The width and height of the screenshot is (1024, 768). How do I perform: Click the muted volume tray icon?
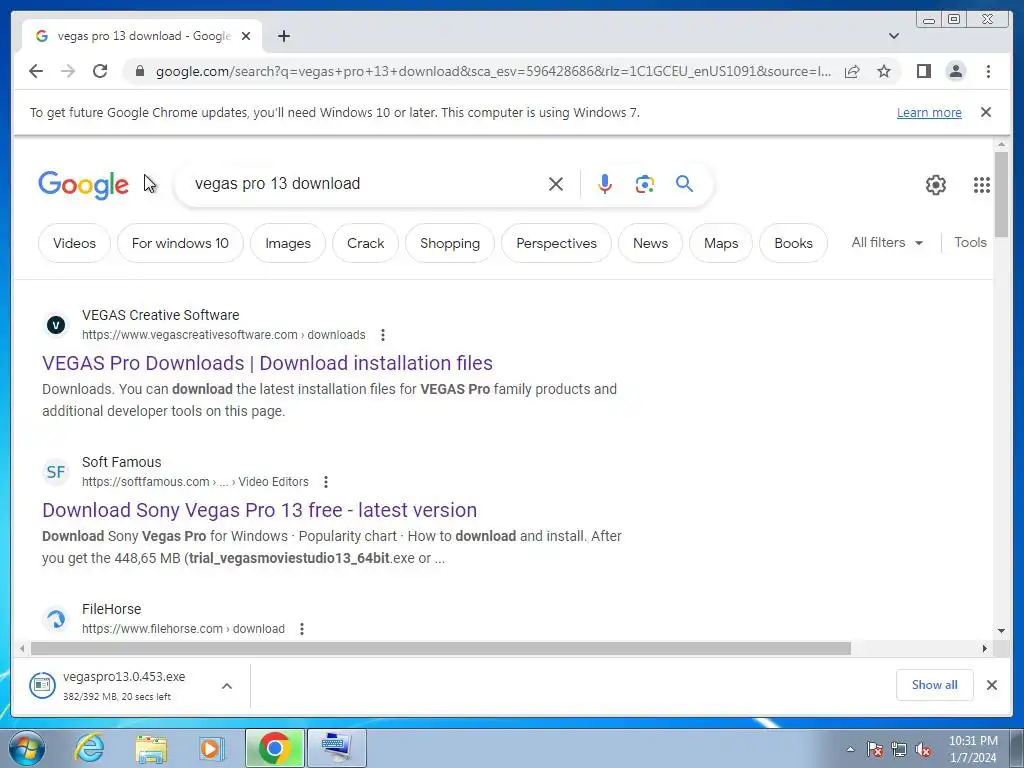(x=923, y=749)
